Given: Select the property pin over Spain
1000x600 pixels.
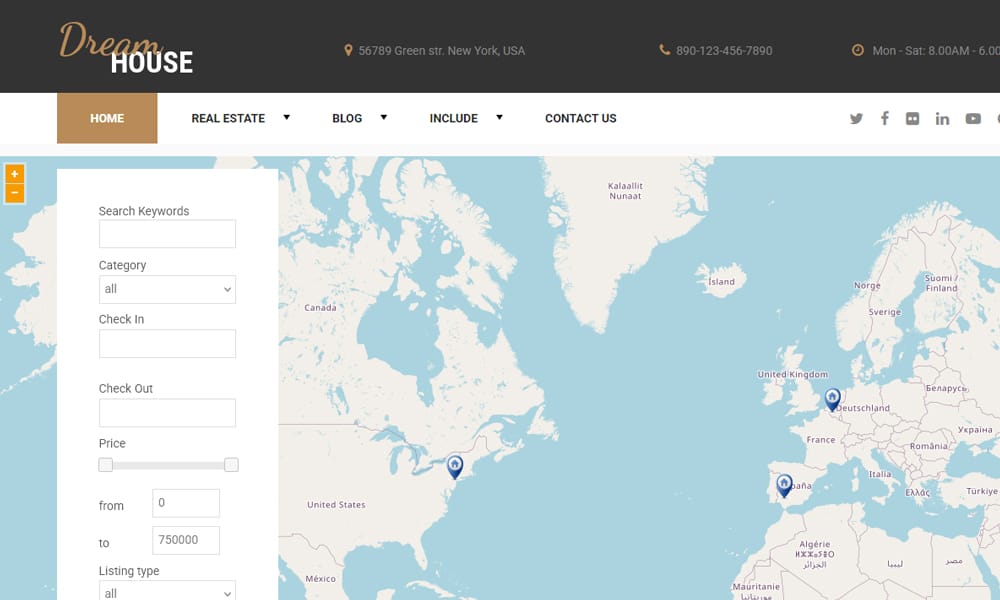Looking at the screenshot, I should coord(784,485).
